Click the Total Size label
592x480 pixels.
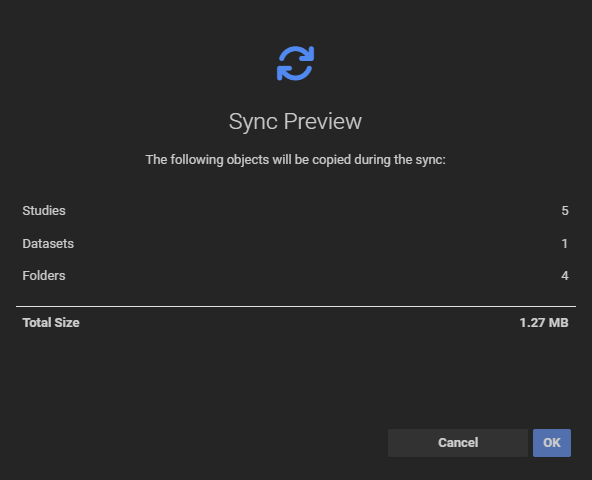coord(51,323)
